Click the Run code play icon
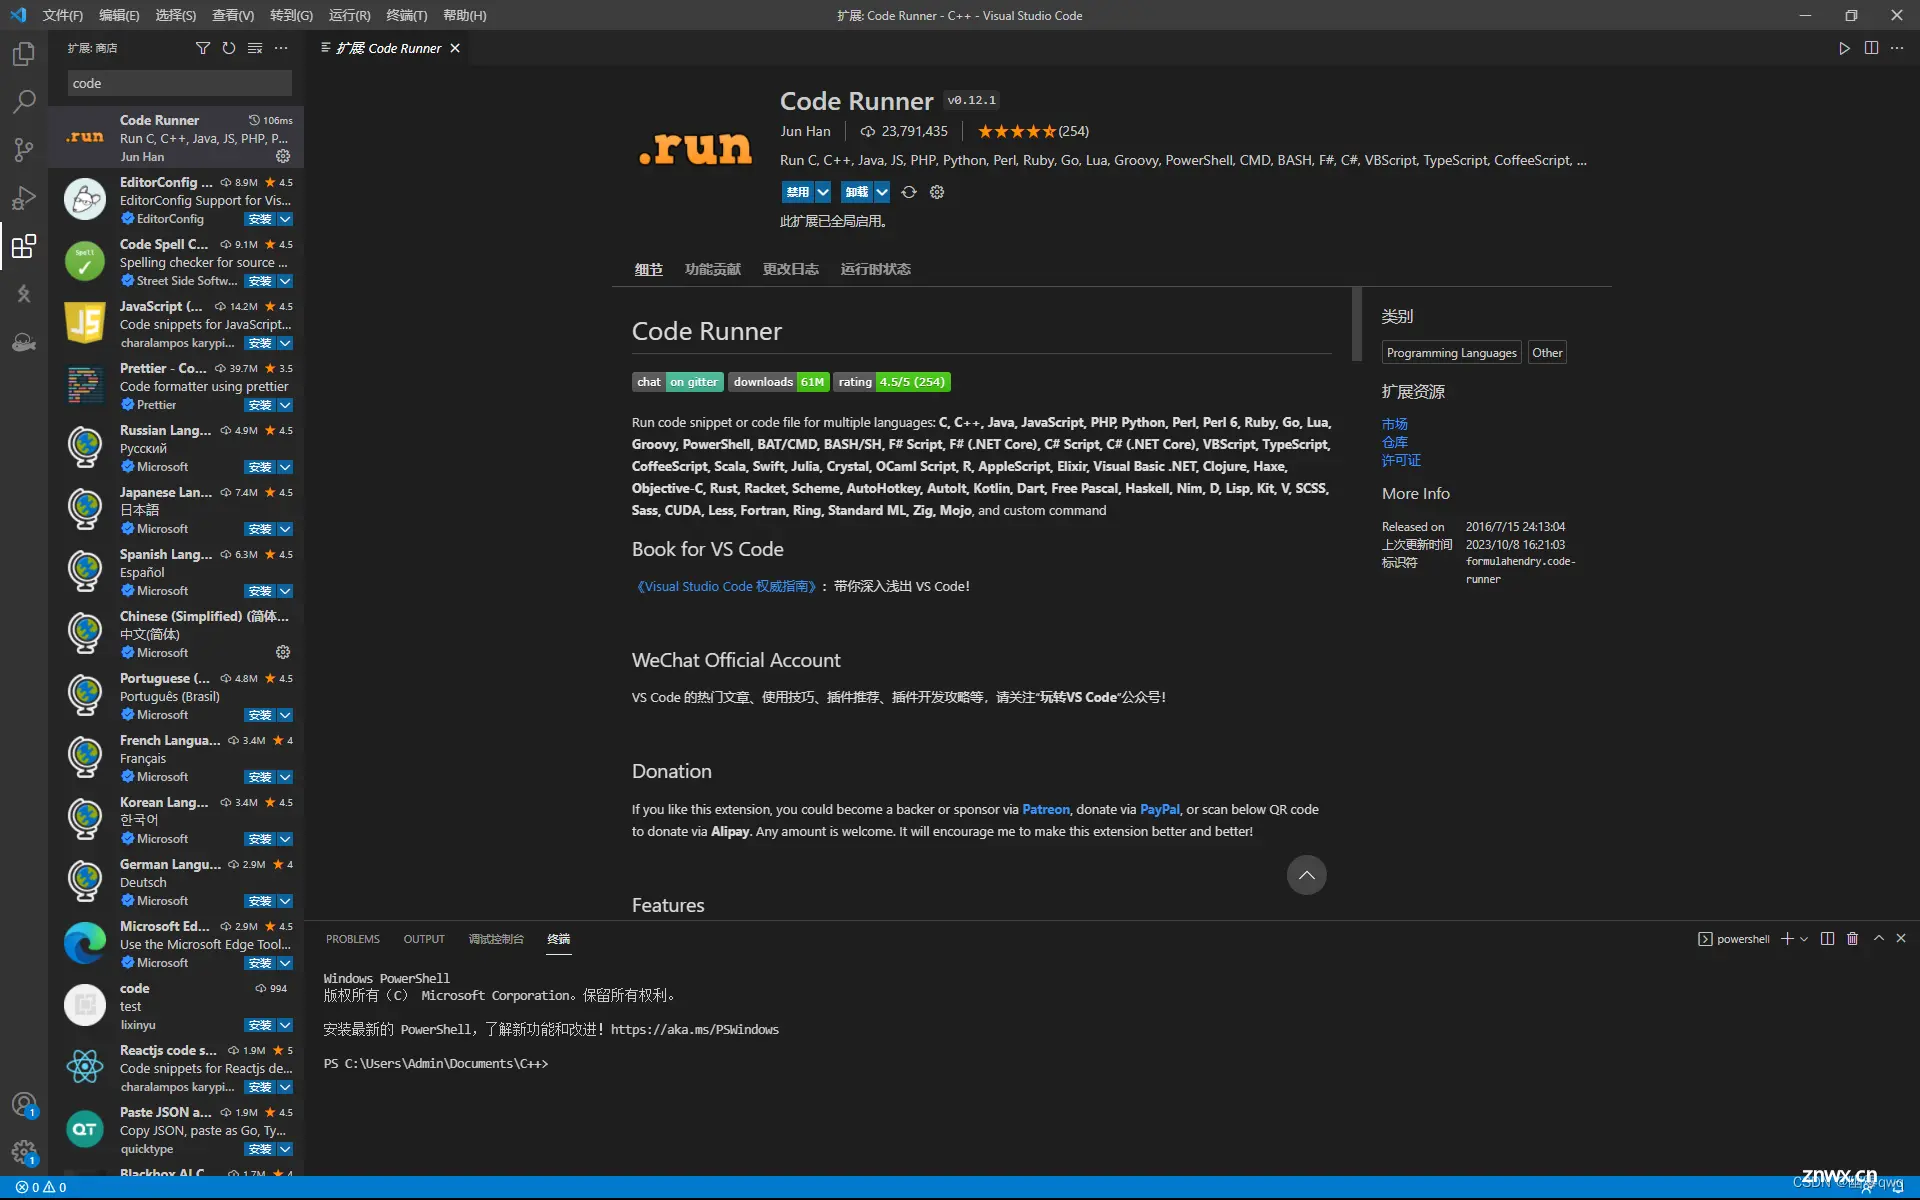Viewport: 1920px width, 1200px height. [x=1844, y=48]
